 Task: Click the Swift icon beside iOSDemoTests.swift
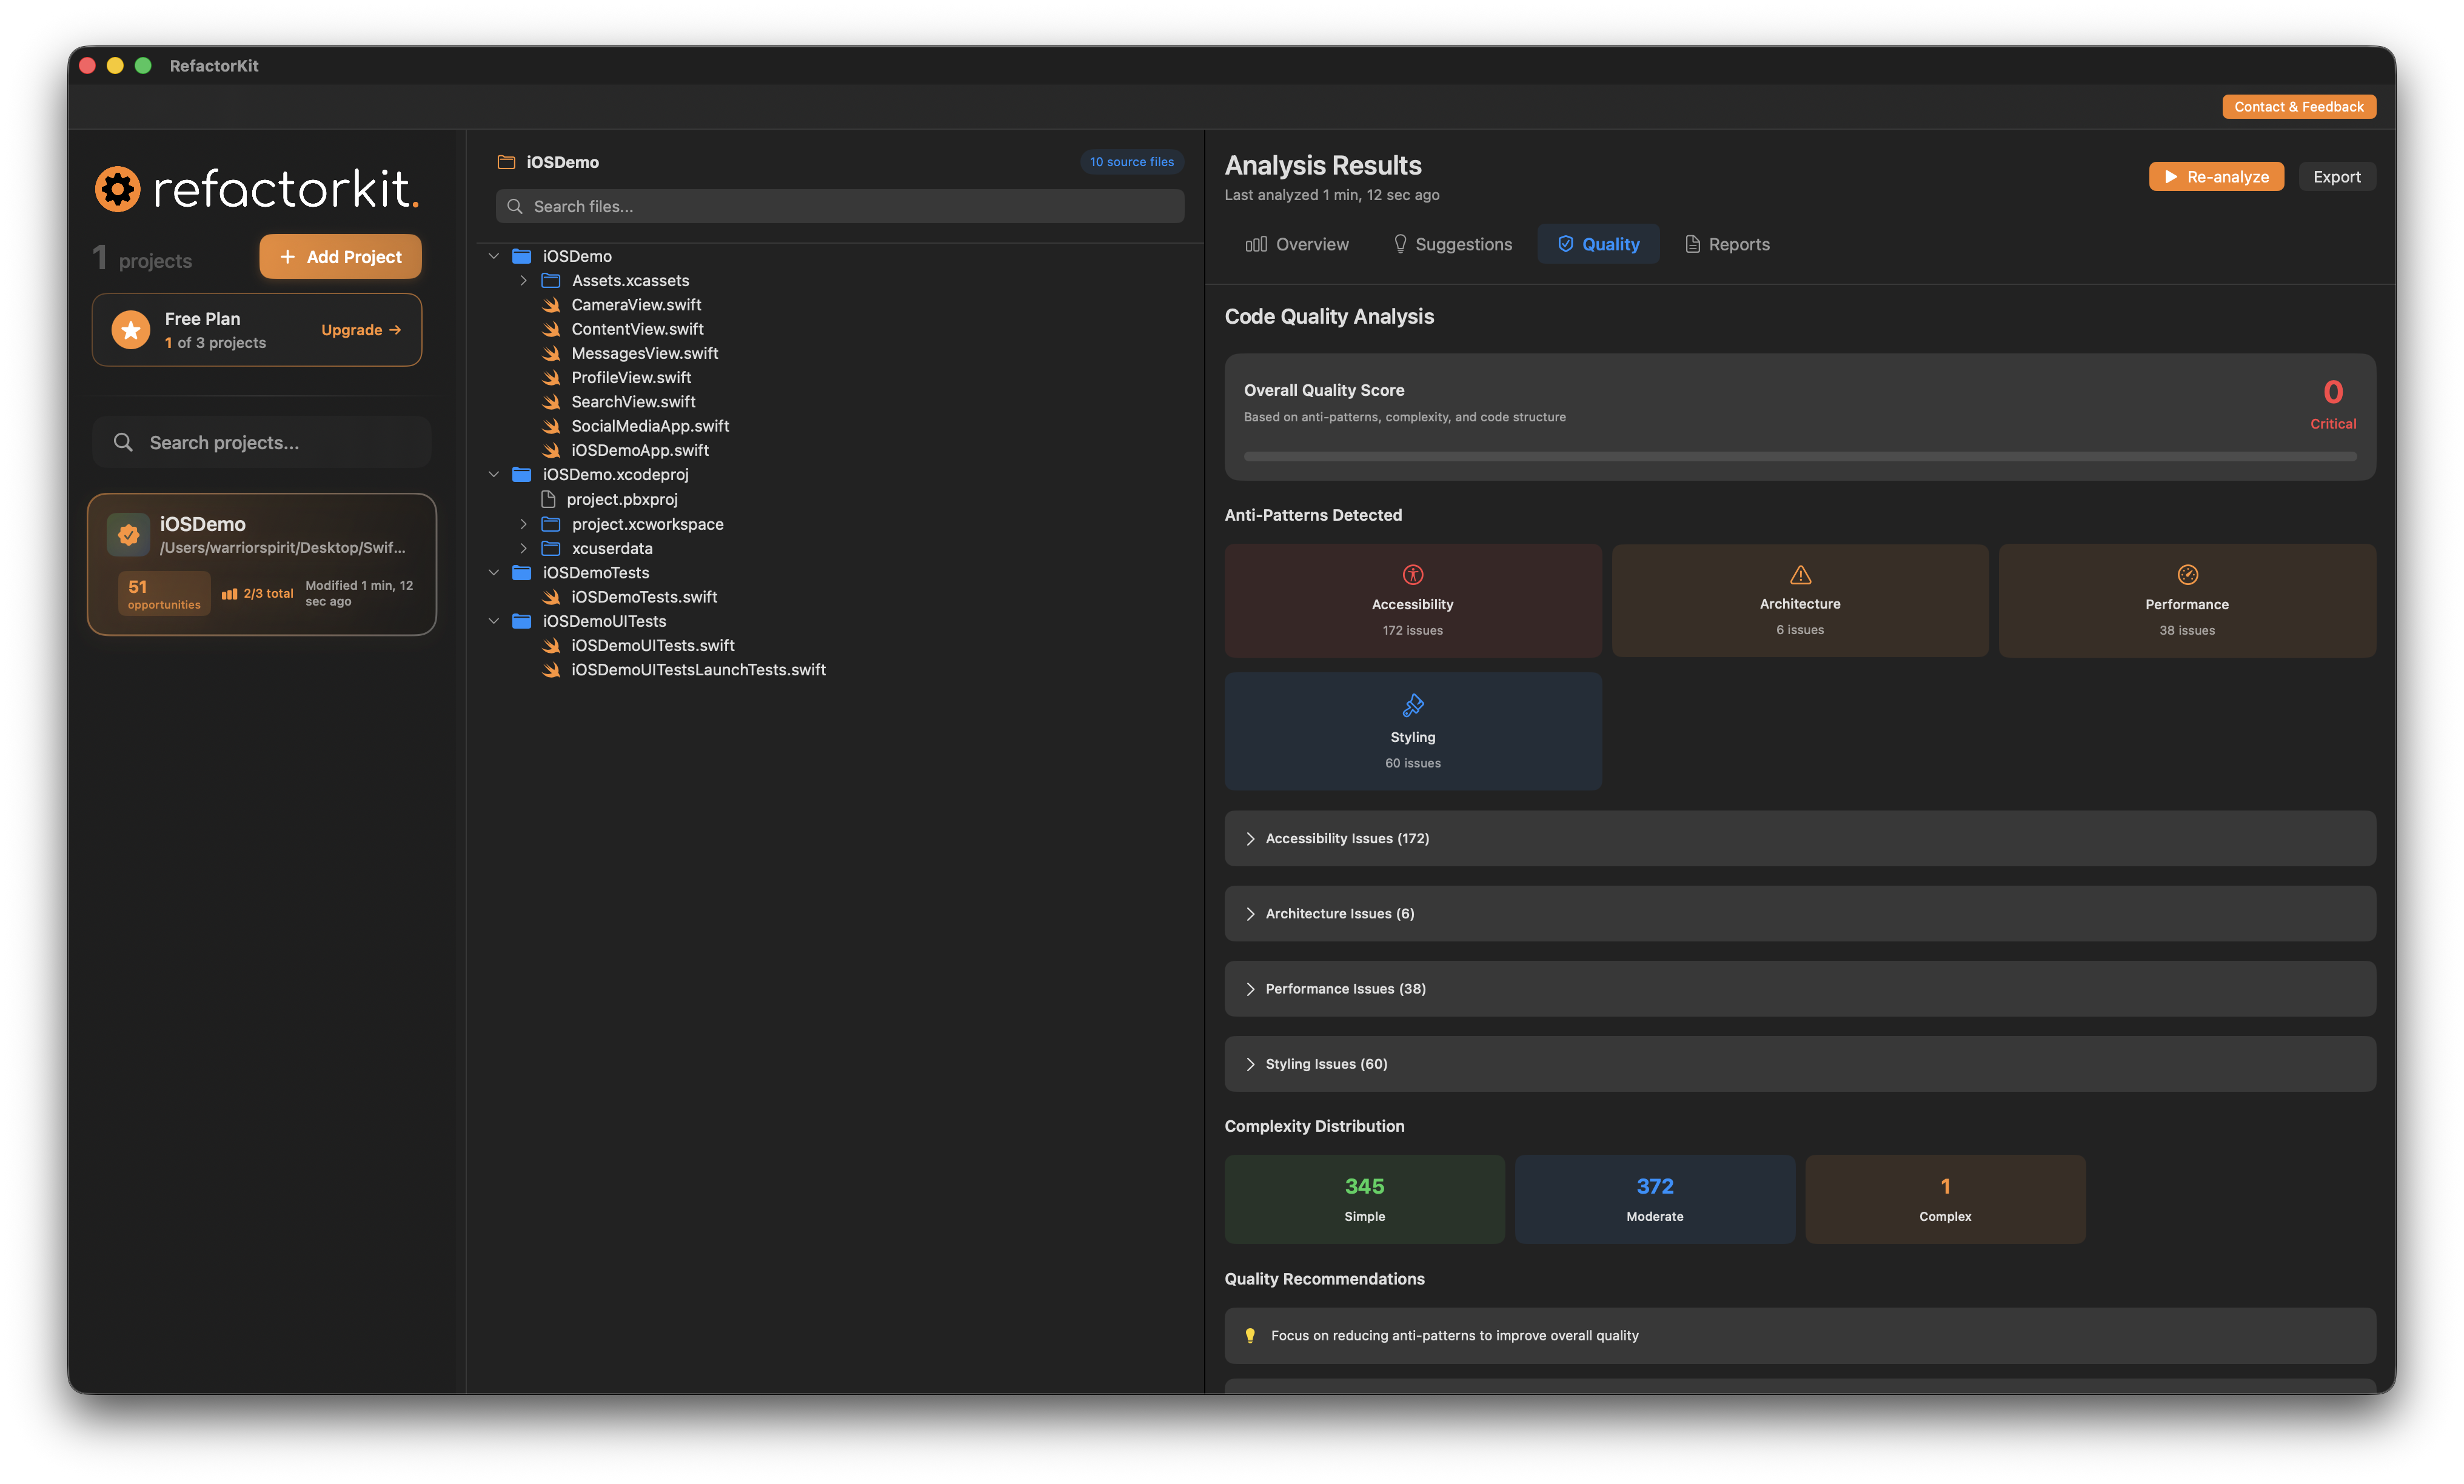point(551,597)
